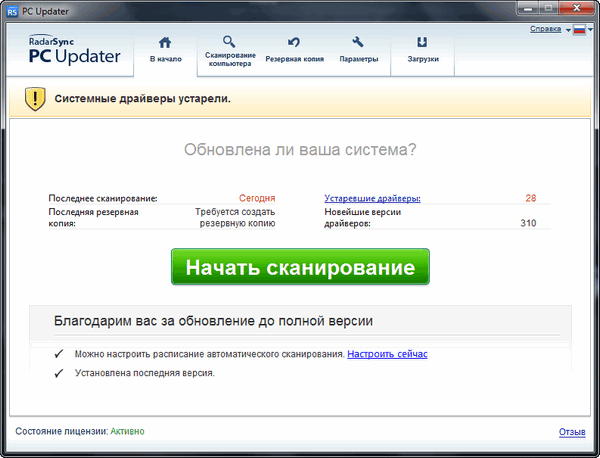Click Системные драйверы устарели message
The height and width of the screenshot is (458, 600).
[x=142, y=99]
